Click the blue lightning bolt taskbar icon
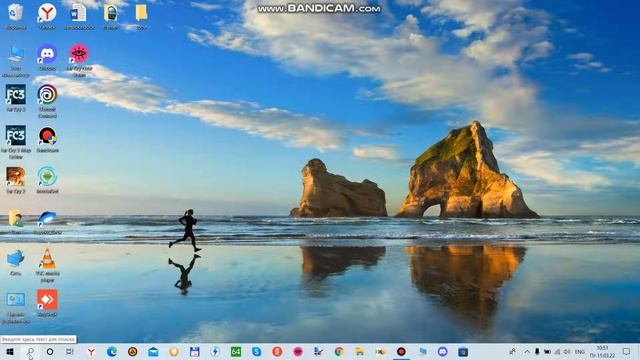The image size is (640, 360). point(215,352)
